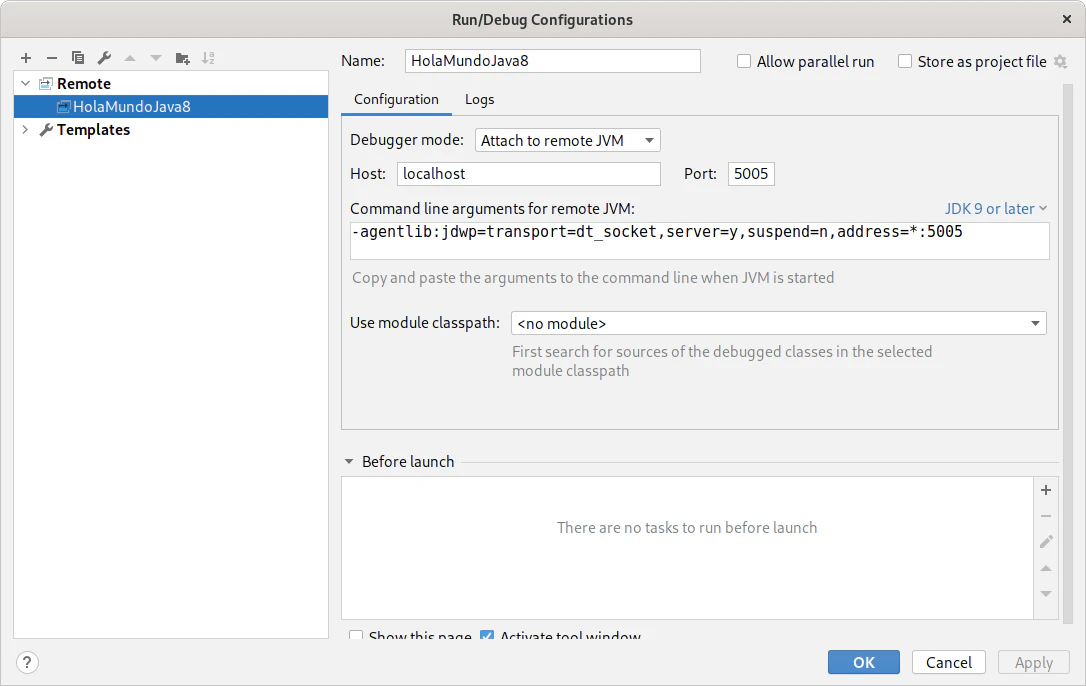Add a Before launch task with plus icon
This screenshot has width=1086, height=686.
tap(1046, 490)
